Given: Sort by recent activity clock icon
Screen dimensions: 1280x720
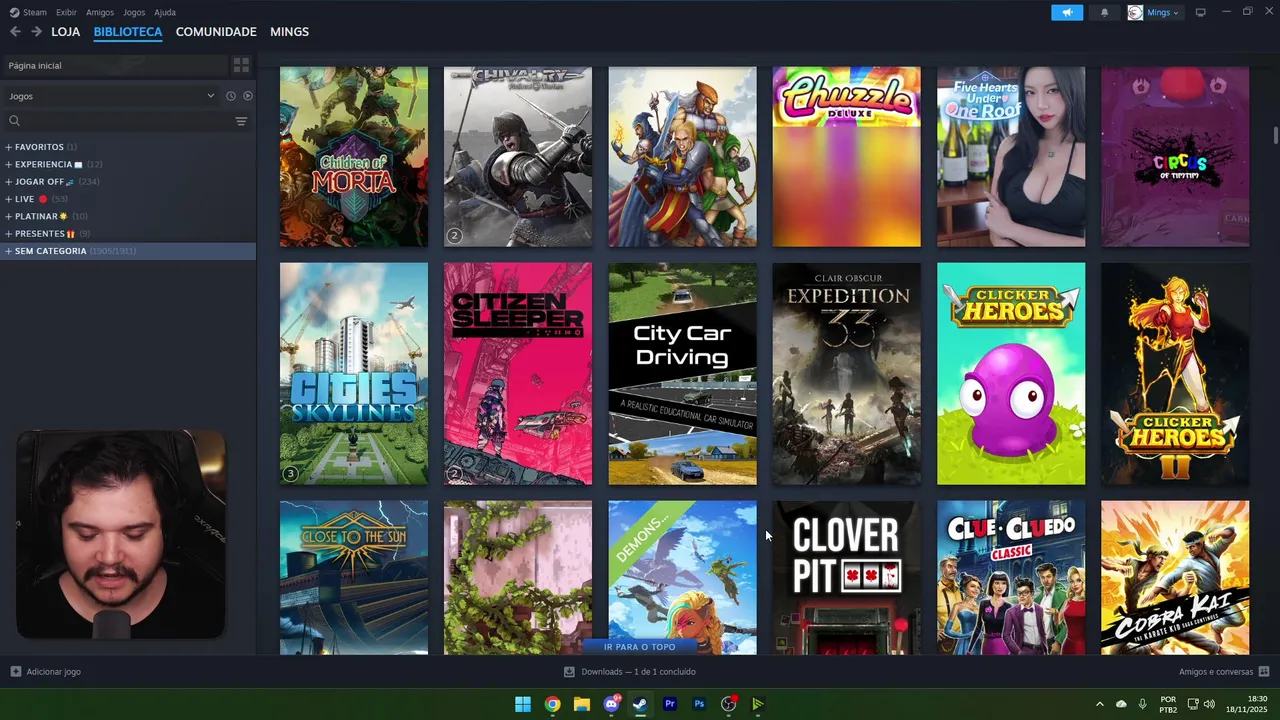Looking at the screenshot, I should (230, 96).
